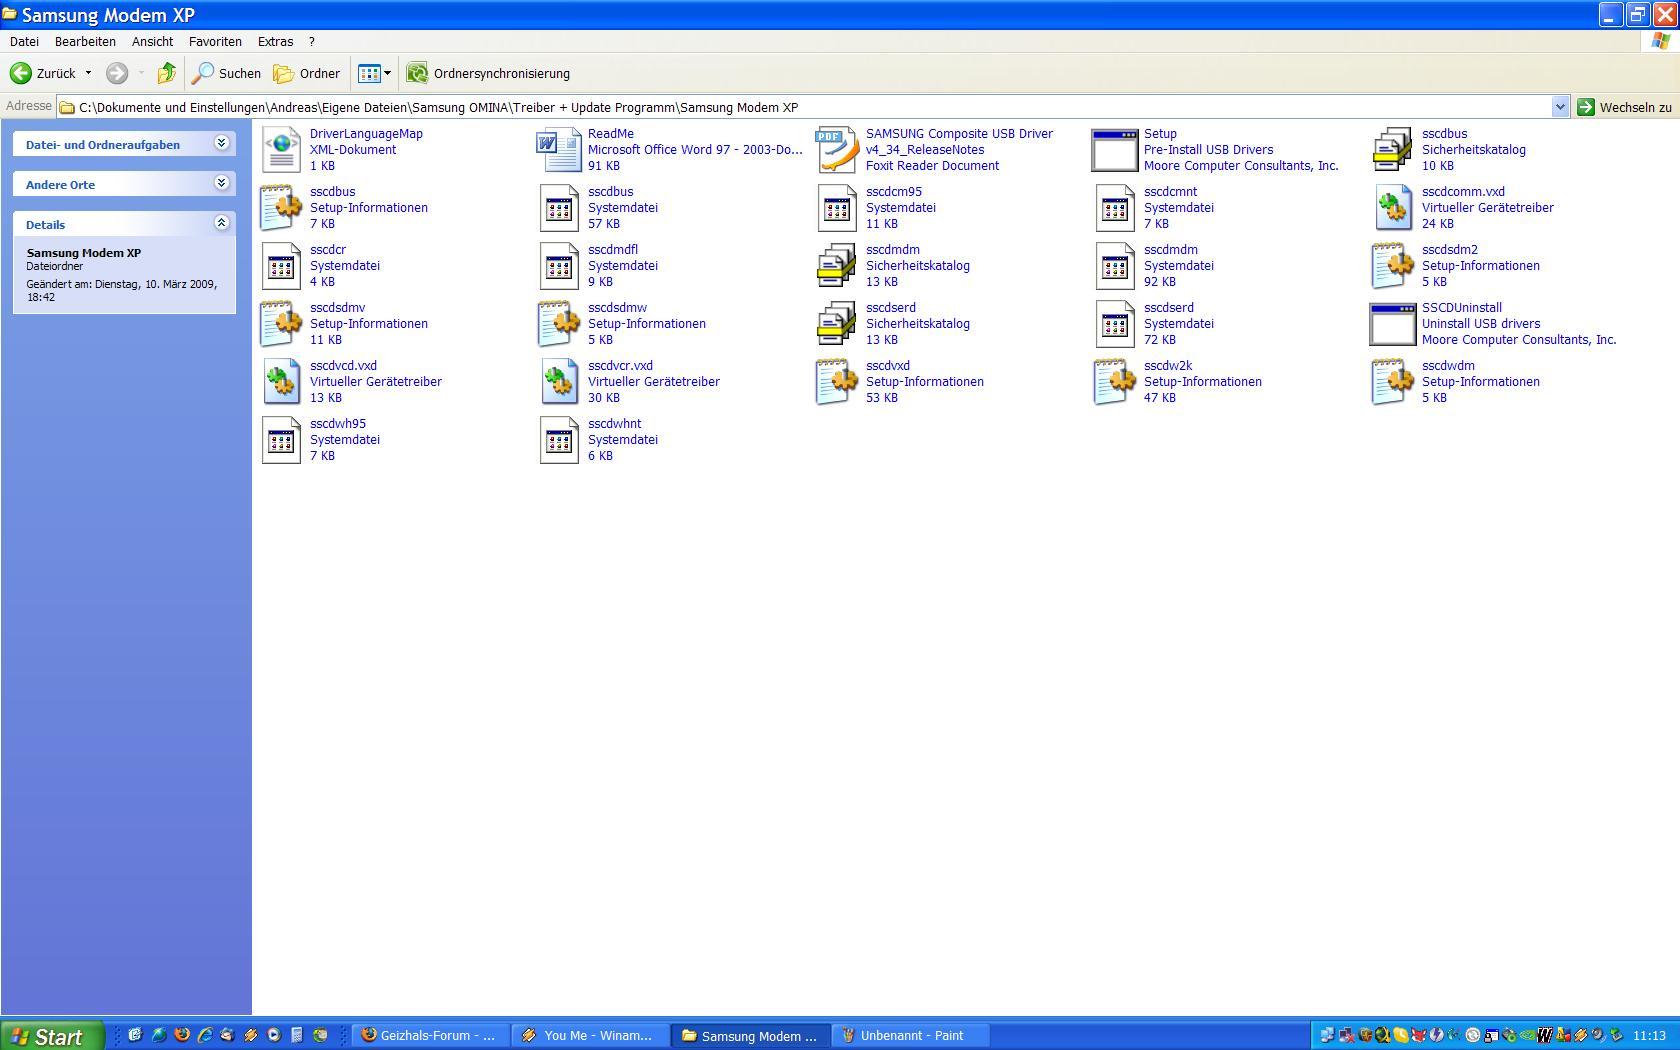Click the Zurück back button
Viewport: 1680px width, 1050px height.
point(43,73)
